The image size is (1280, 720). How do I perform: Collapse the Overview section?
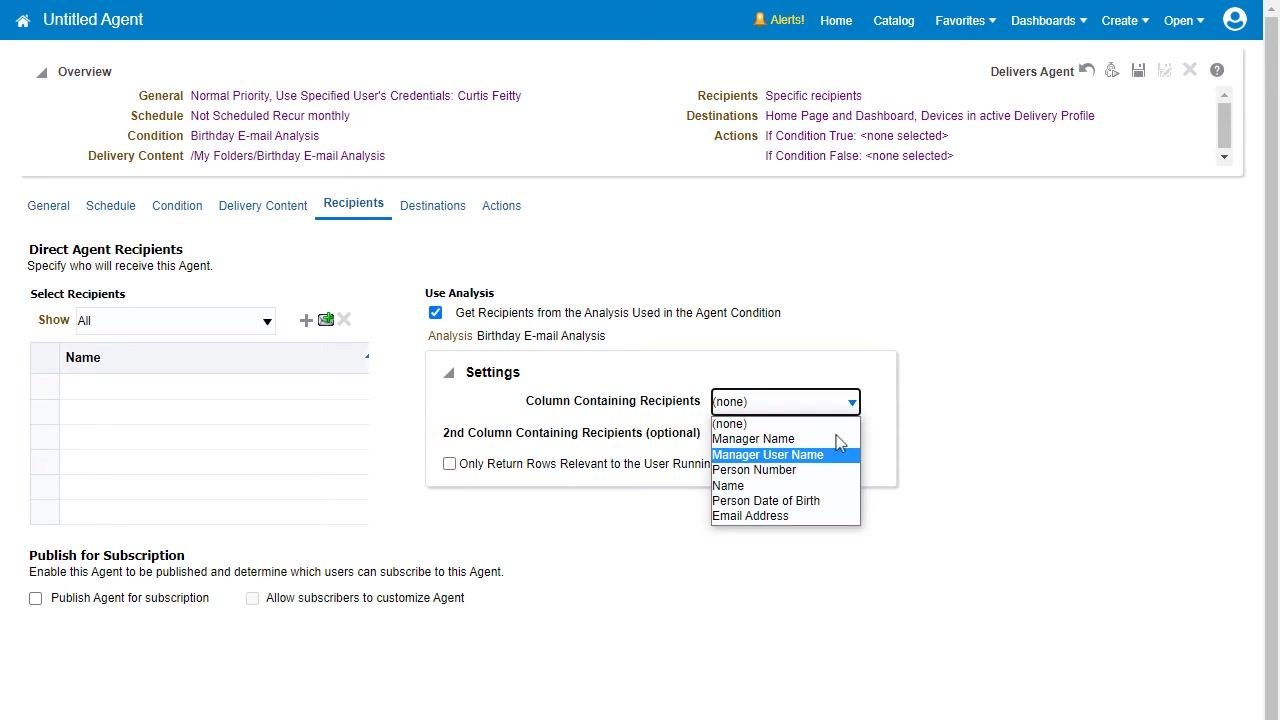42,73
